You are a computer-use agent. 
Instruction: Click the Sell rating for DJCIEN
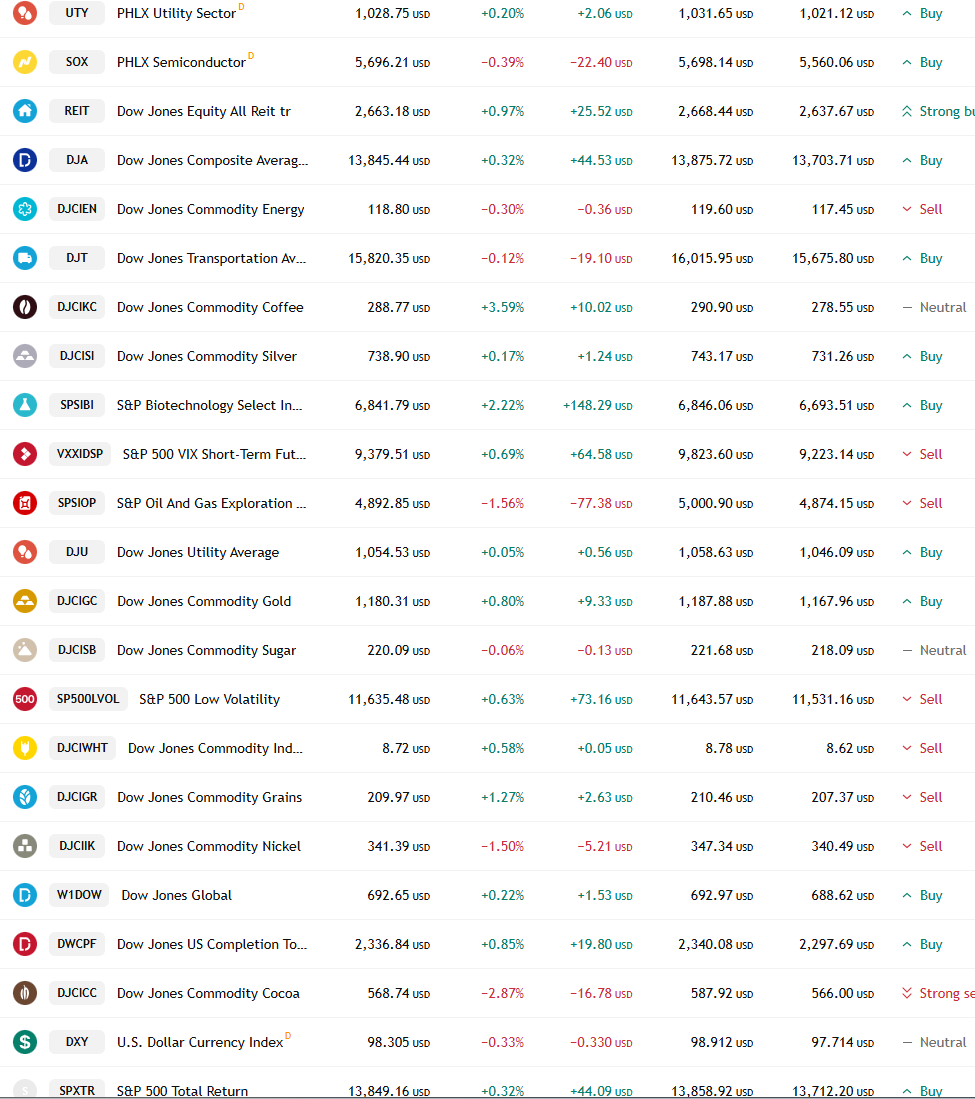922,209
